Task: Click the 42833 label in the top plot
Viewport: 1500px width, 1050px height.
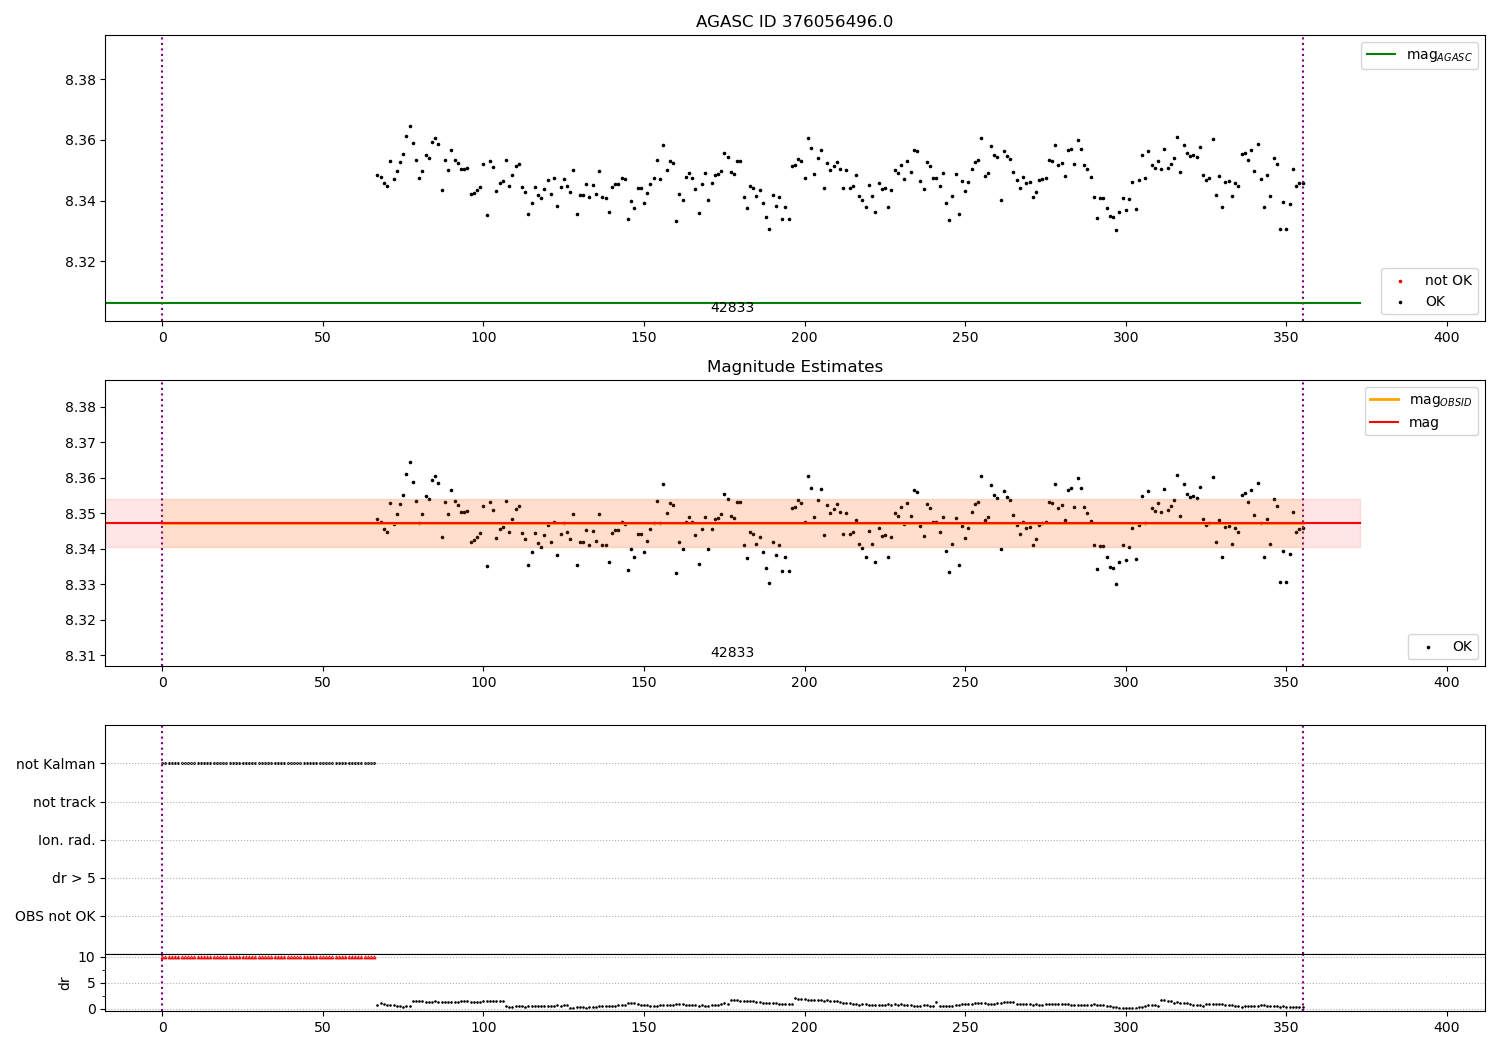Action: tap(732, 308)
